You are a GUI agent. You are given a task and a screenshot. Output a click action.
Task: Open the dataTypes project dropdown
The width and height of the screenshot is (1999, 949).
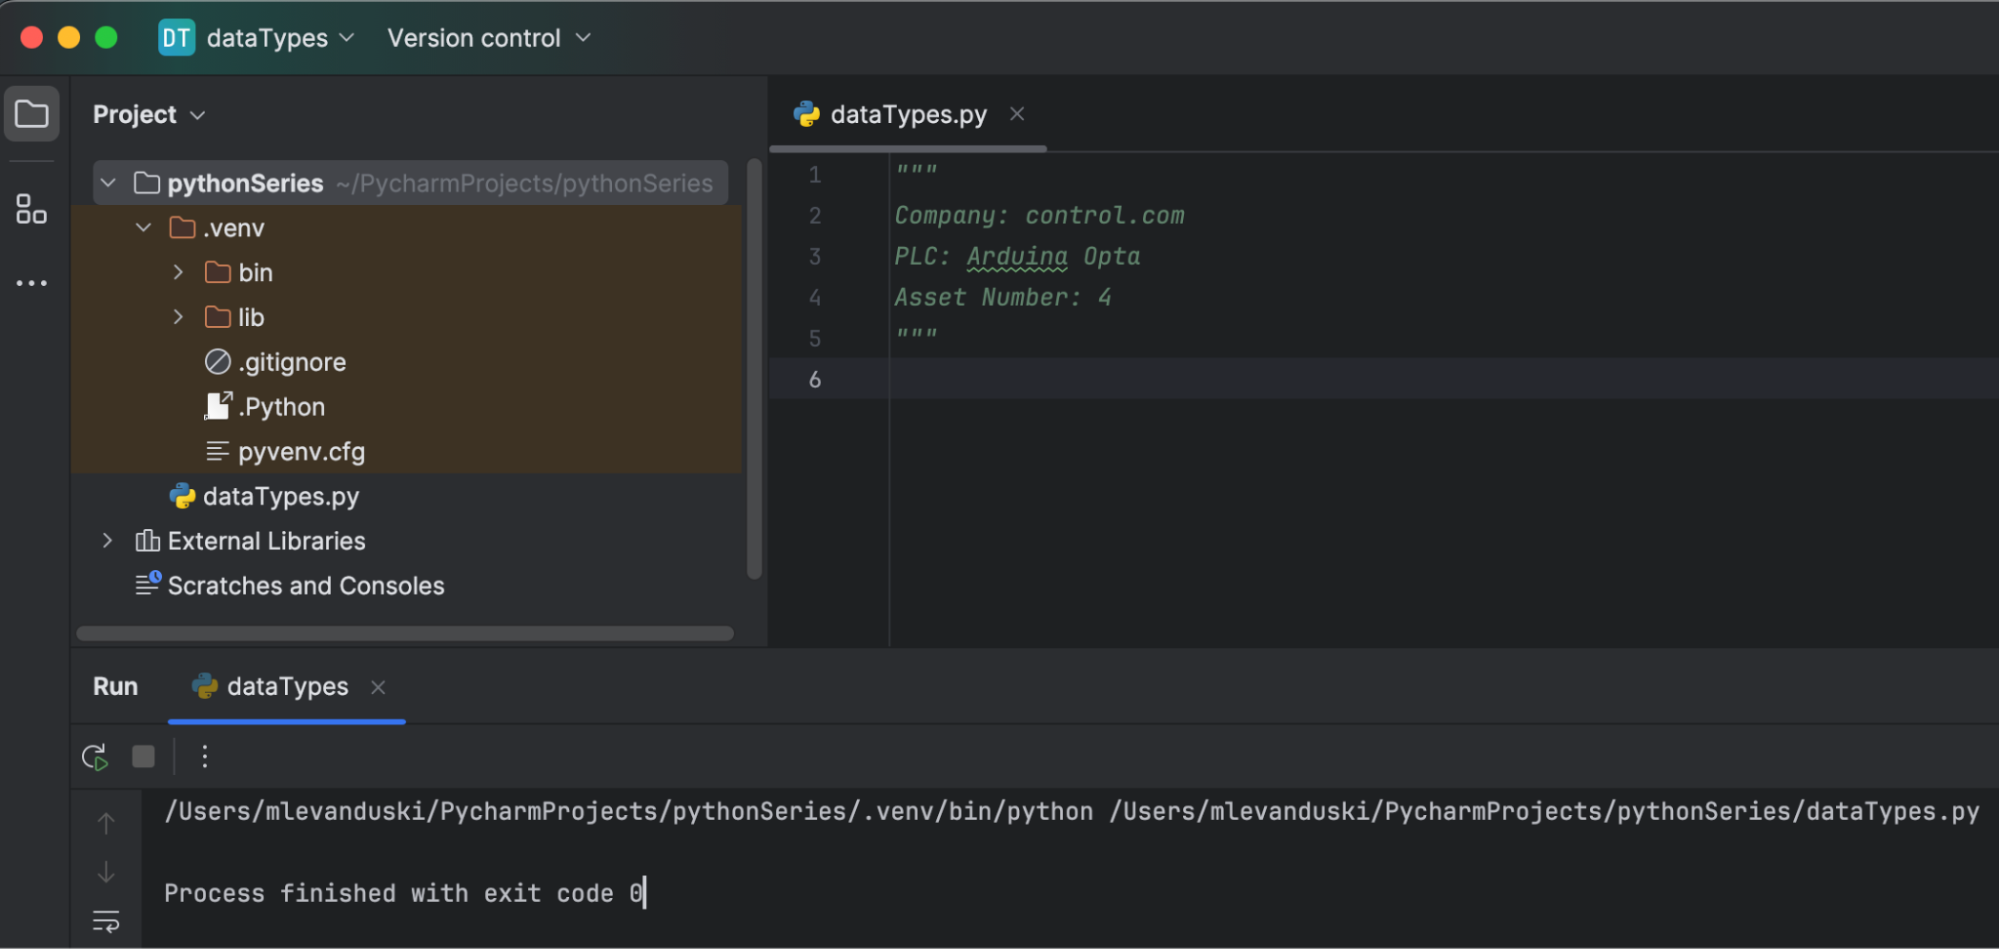click(280, 38)
